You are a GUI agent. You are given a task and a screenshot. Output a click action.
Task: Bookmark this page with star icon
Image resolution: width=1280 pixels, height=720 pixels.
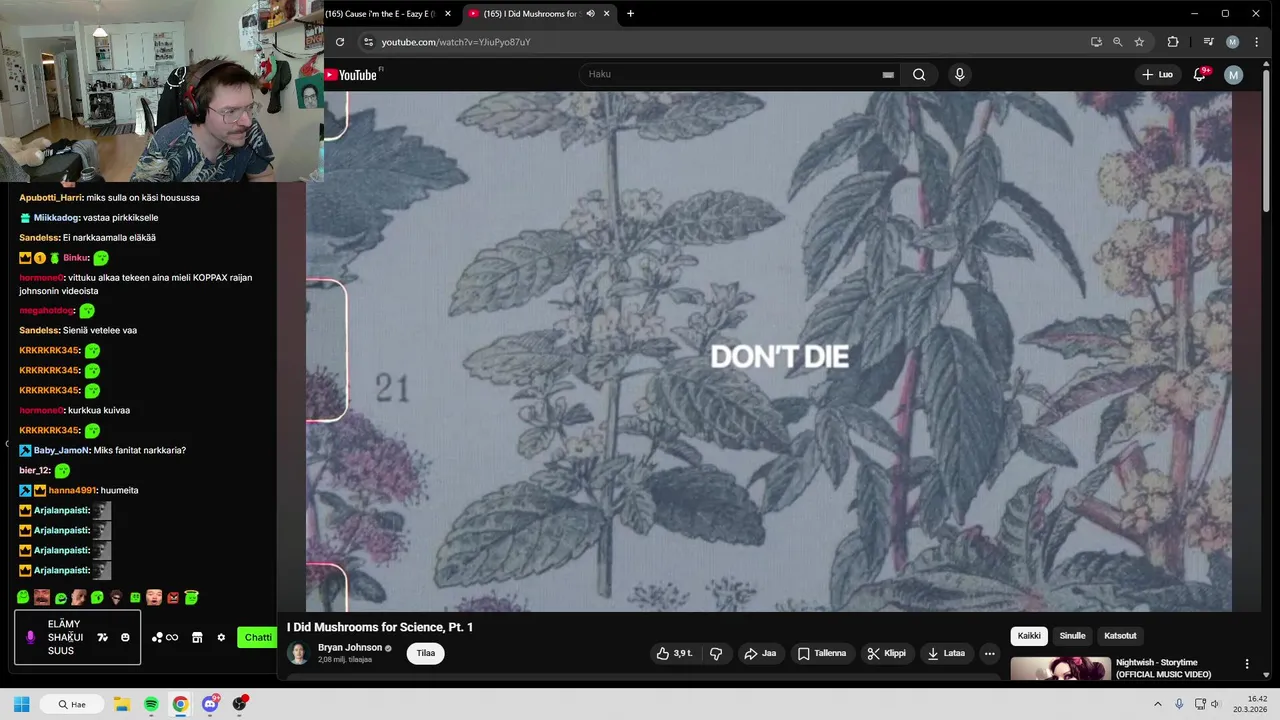1139,42
